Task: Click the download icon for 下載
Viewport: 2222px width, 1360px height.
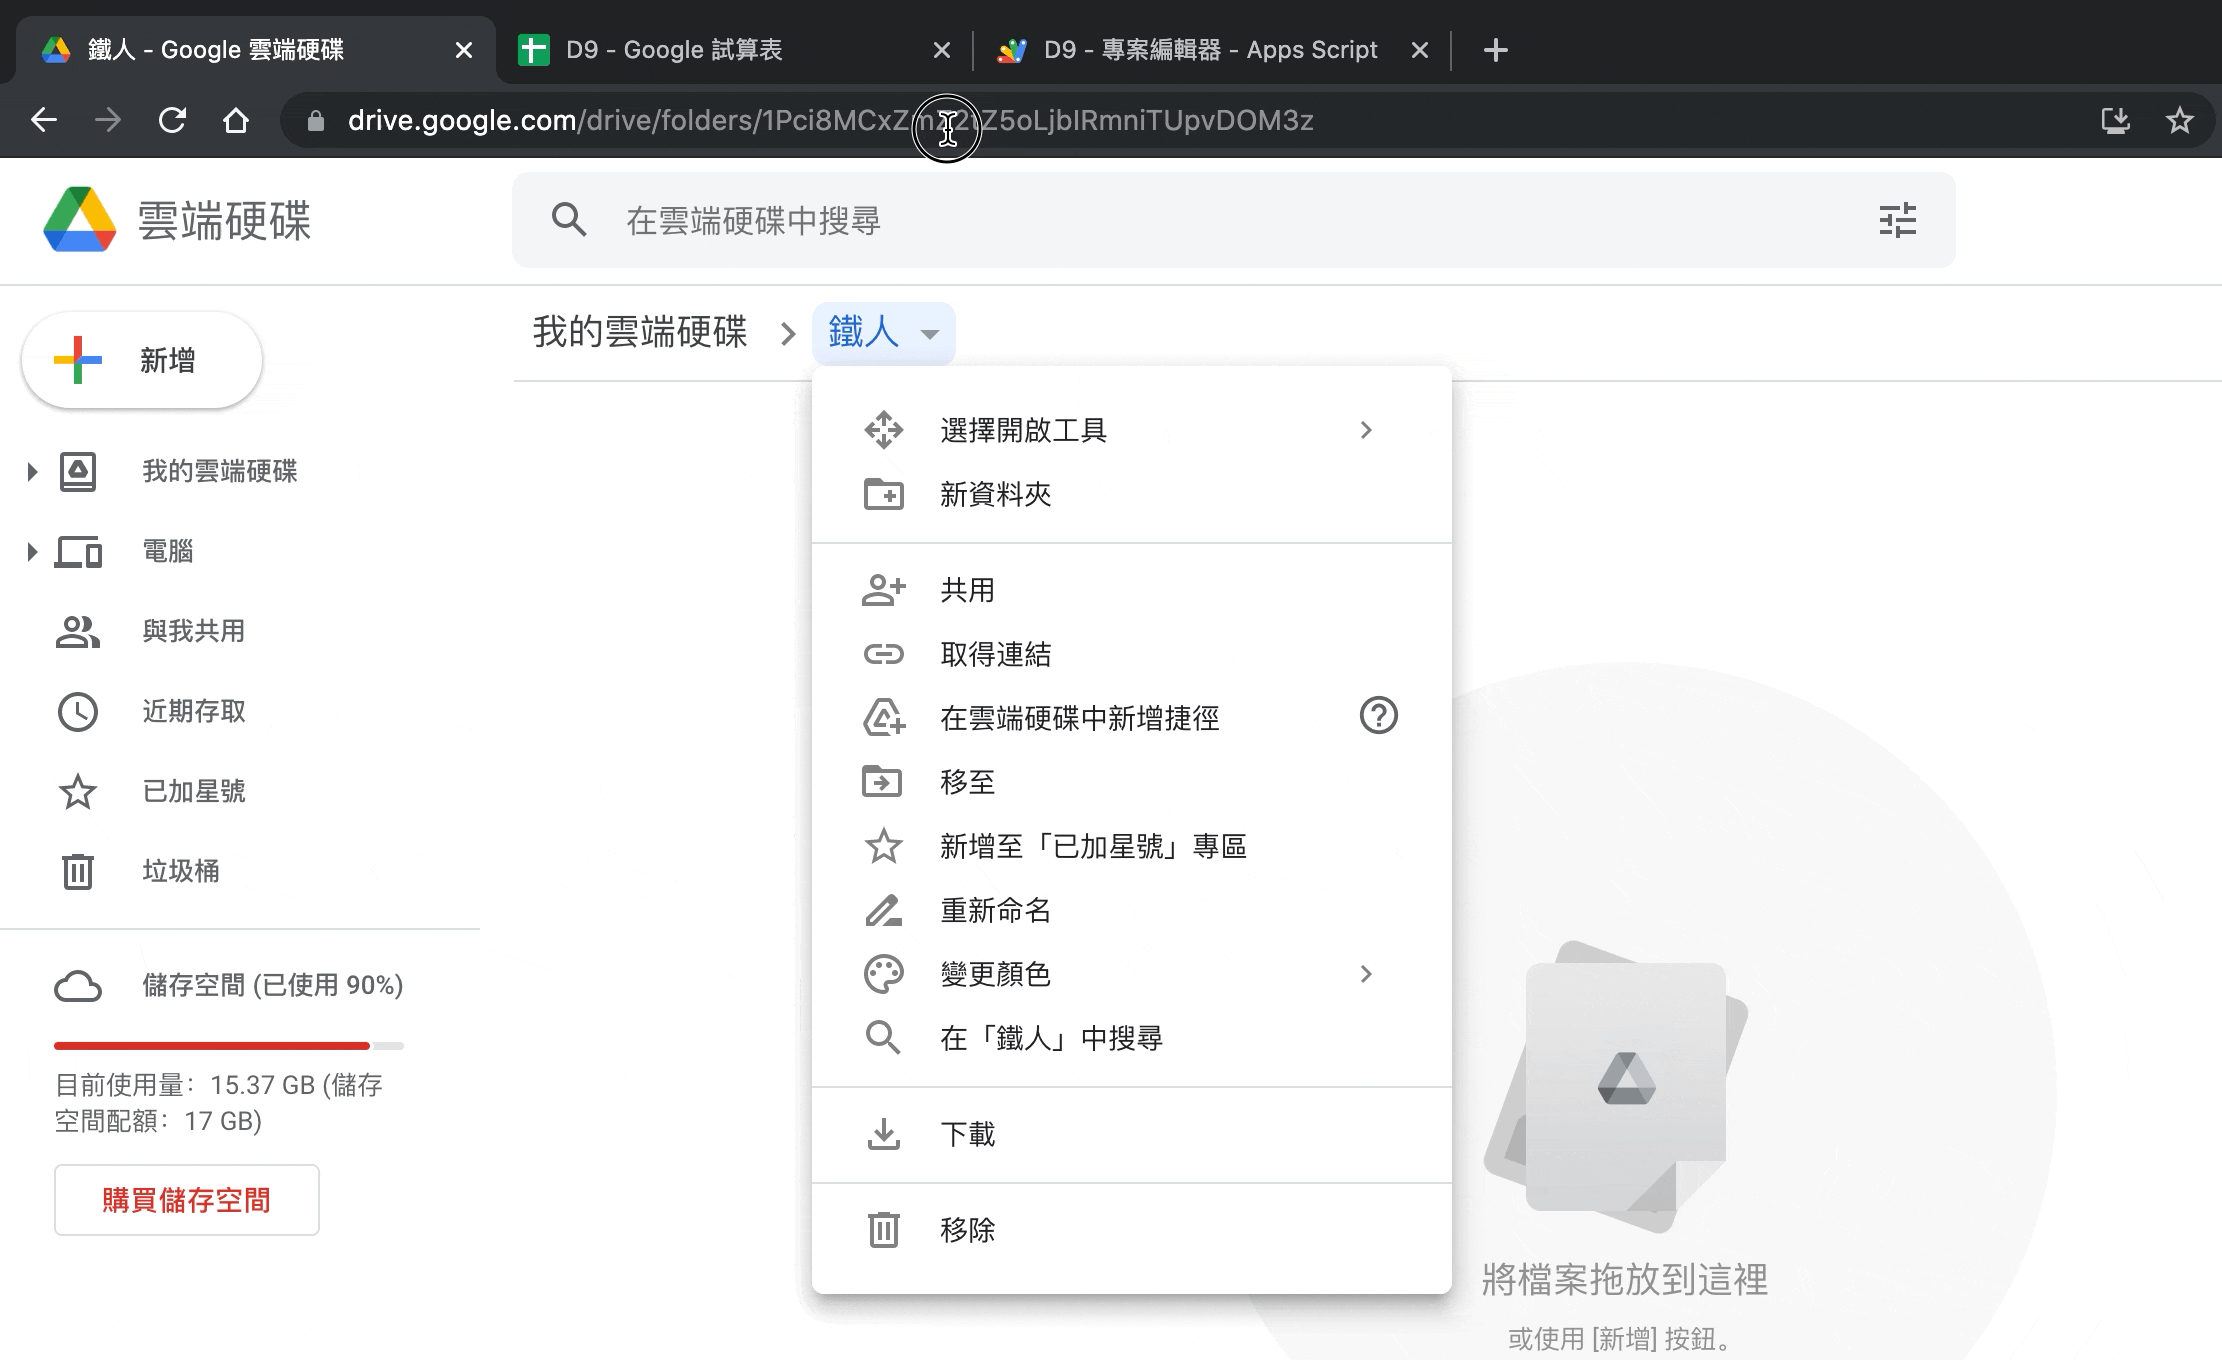Action: [x=883, y=1134]
